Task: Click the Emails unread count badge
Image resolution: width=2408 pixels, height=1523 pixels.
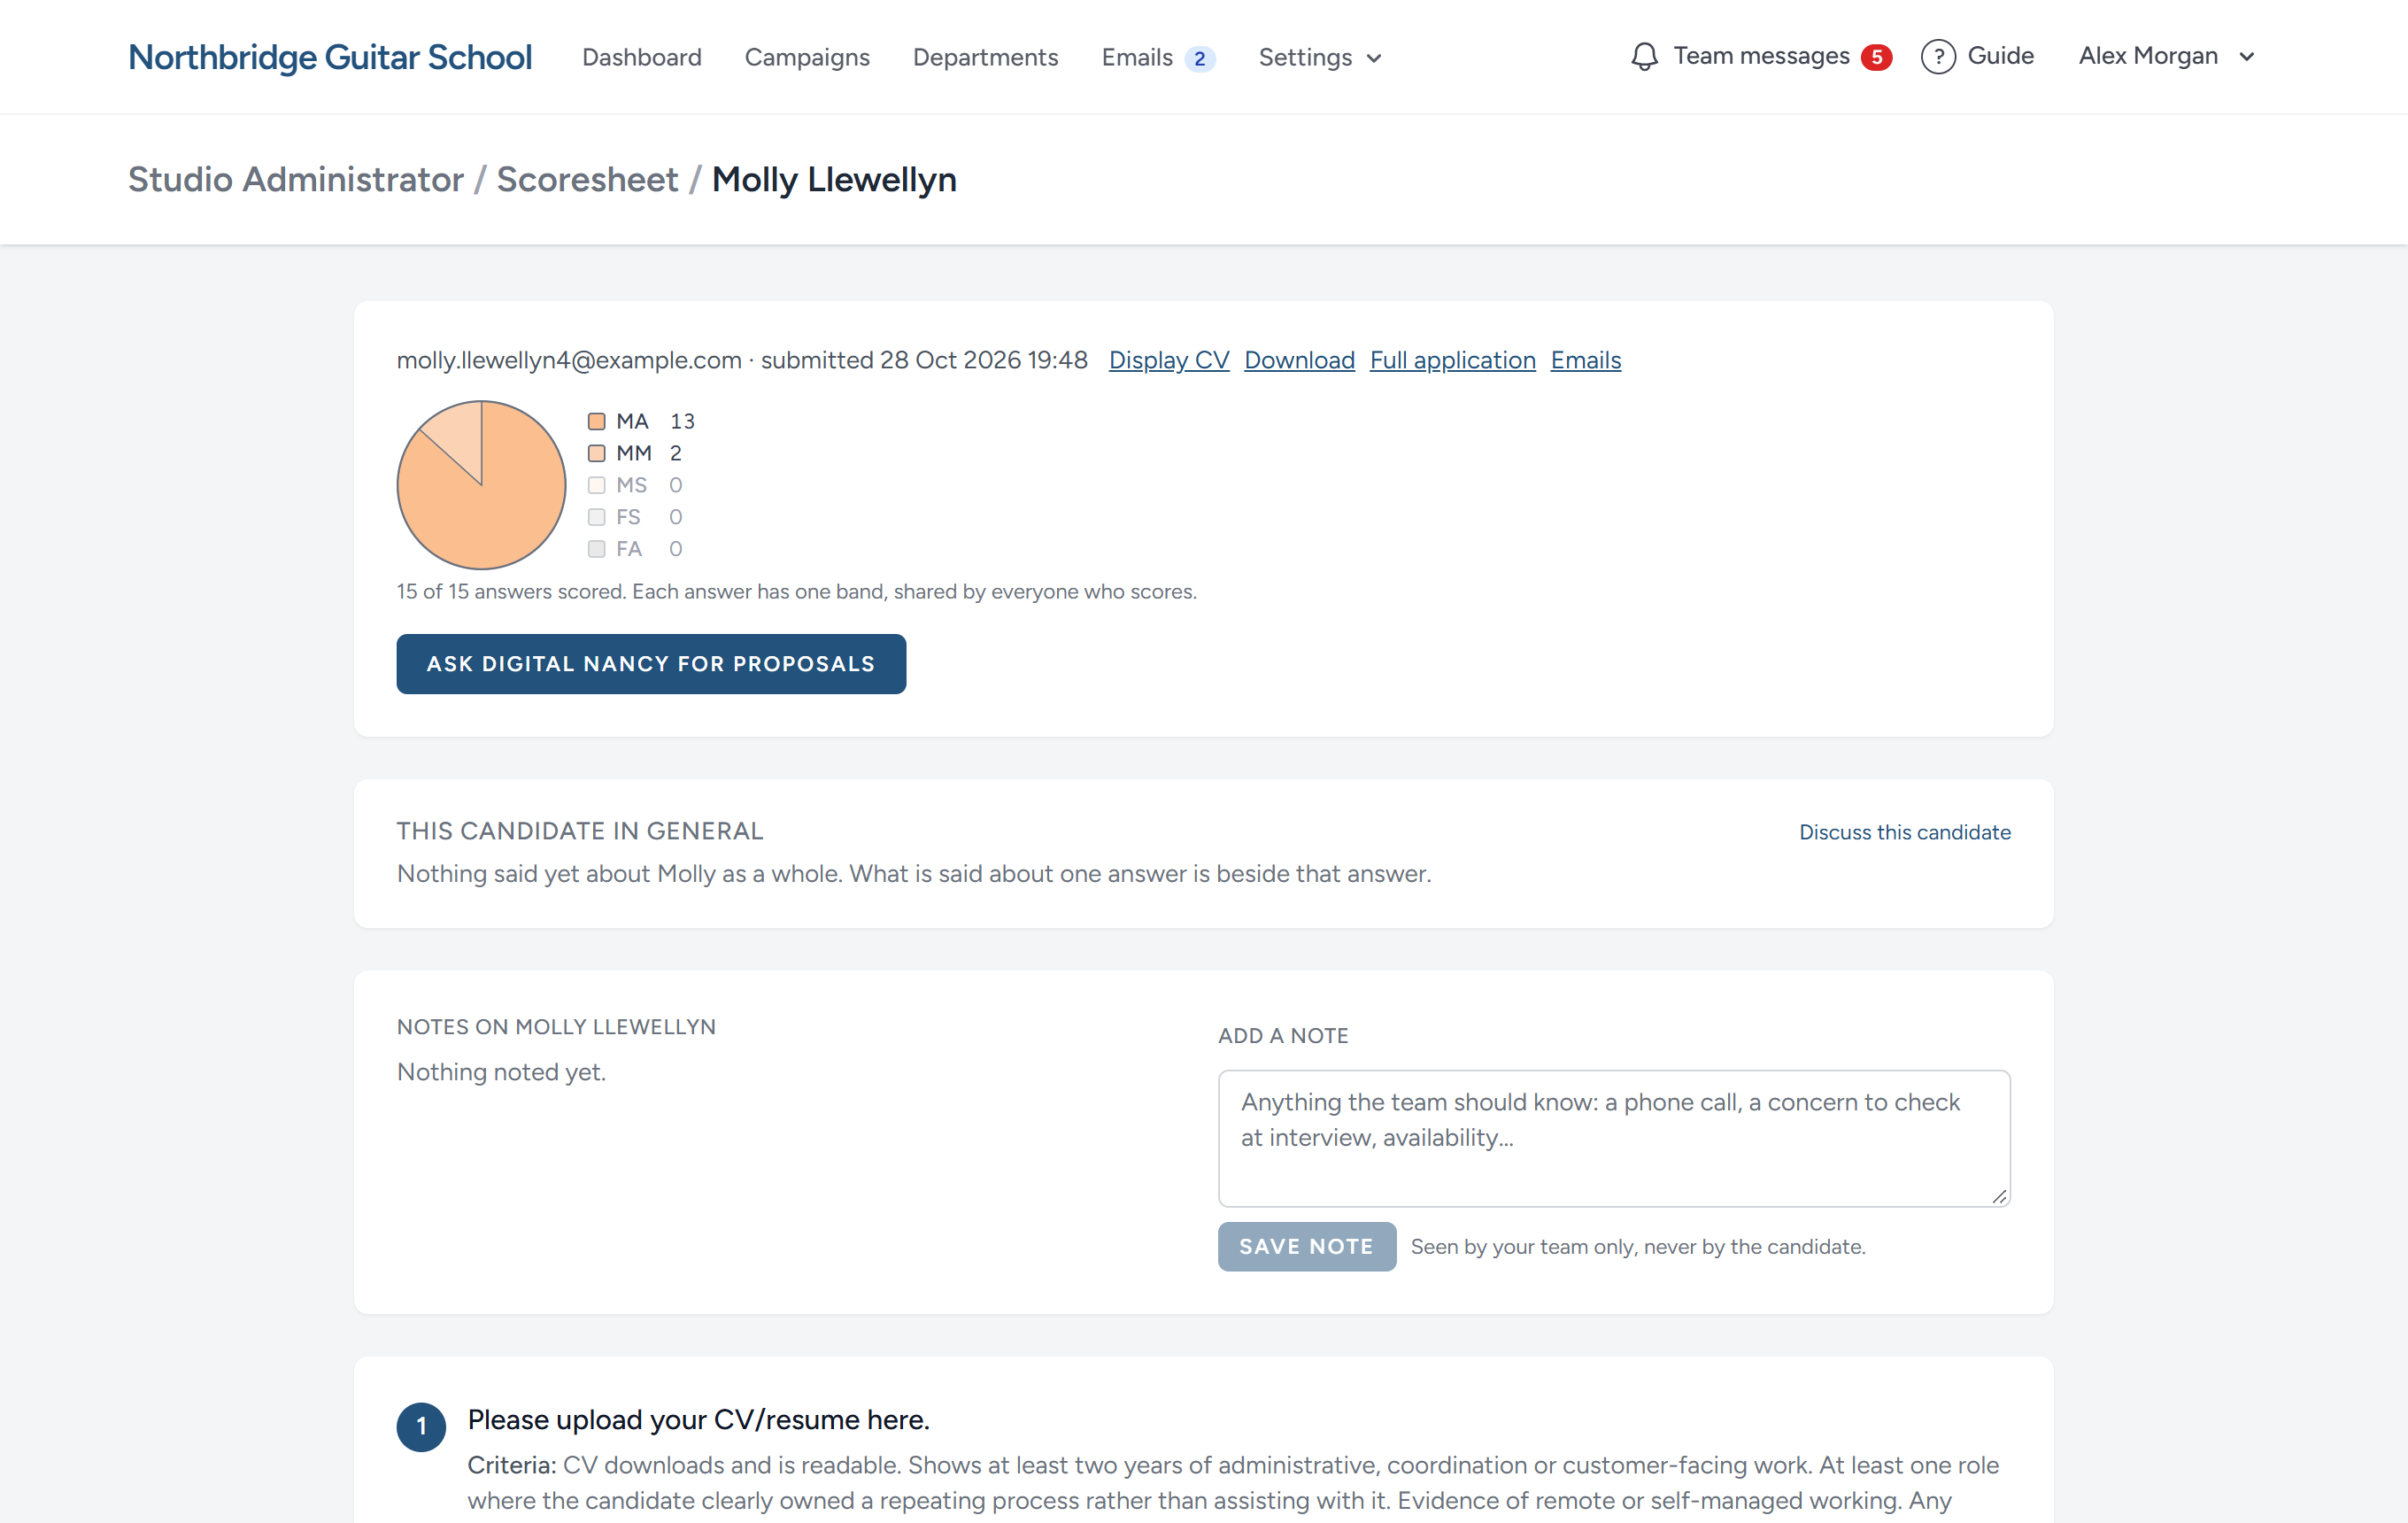Action: [1199, 58]
